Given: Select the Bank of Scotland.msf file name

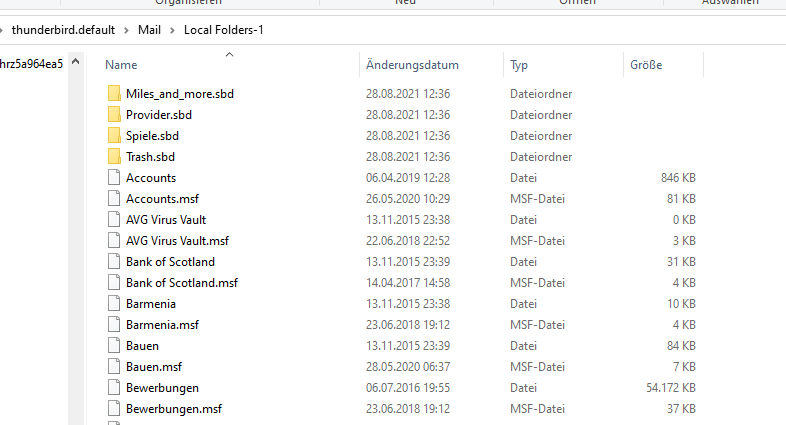Looking at the screenshot, I should pos(182,283).
